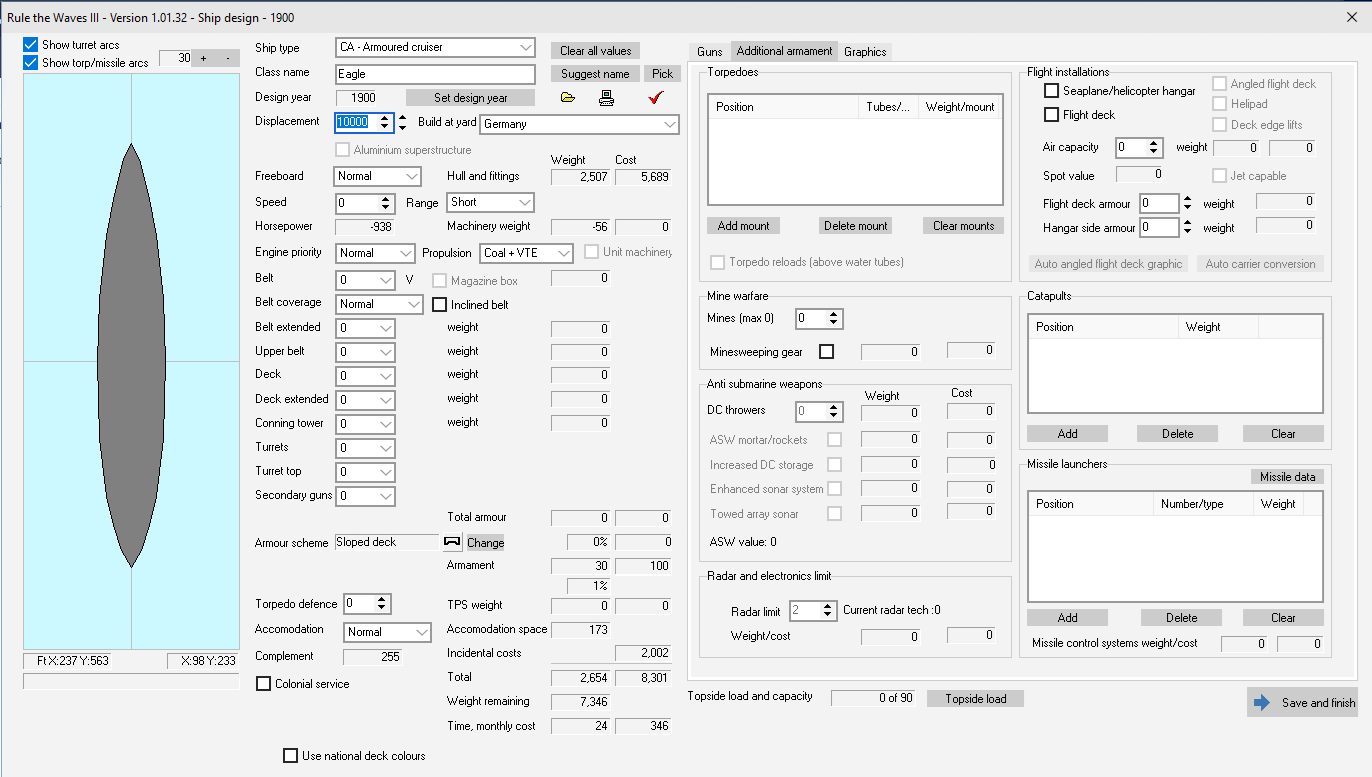Click the Weight/mount column header in Torpedoes

click(960, 107)
